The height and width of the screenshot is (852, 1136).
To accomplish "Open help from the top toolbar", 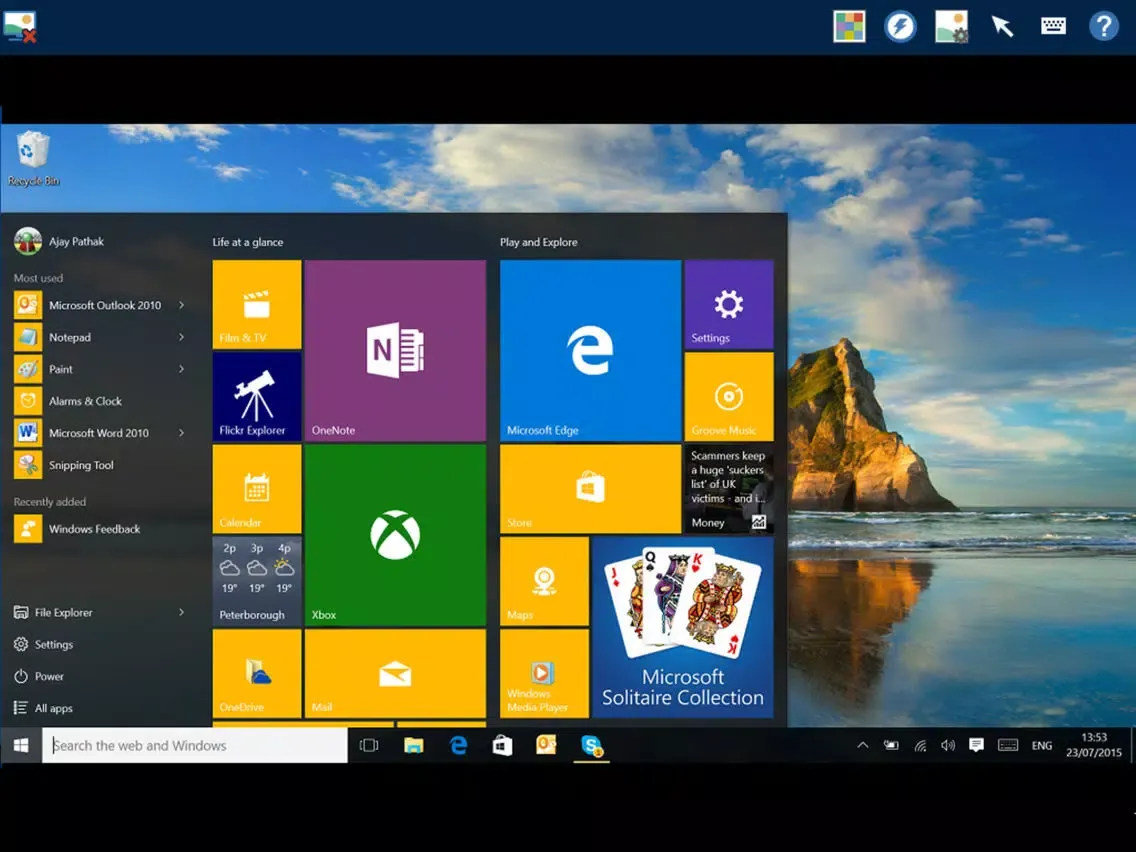I will pos(1103,27).
